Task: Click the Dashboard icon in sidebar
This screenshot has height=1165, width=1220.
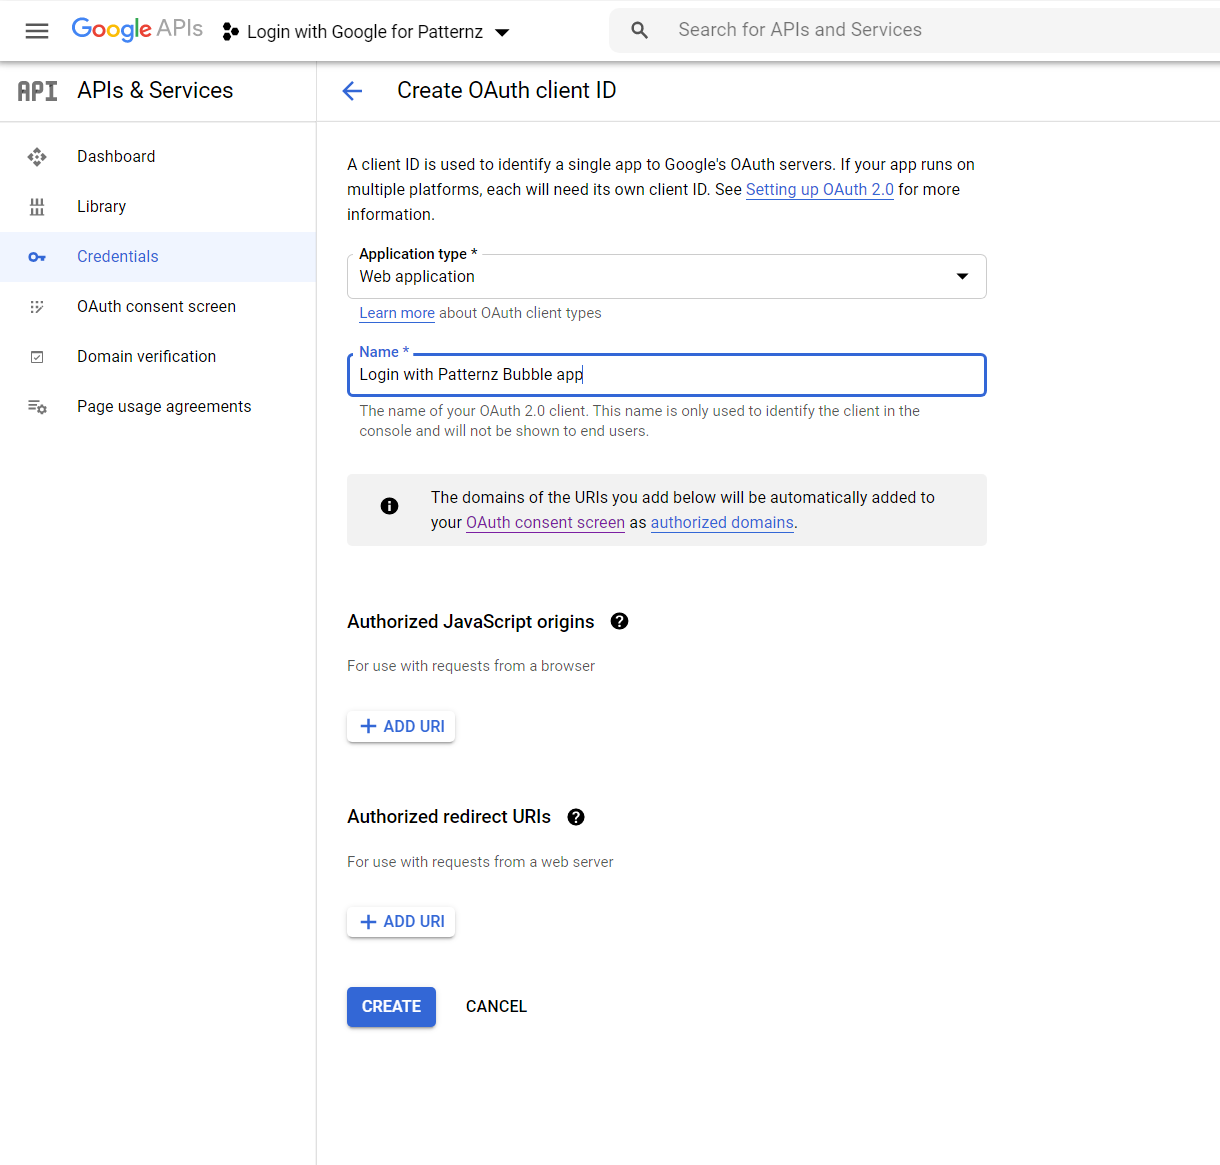Action: pos(37,157)
